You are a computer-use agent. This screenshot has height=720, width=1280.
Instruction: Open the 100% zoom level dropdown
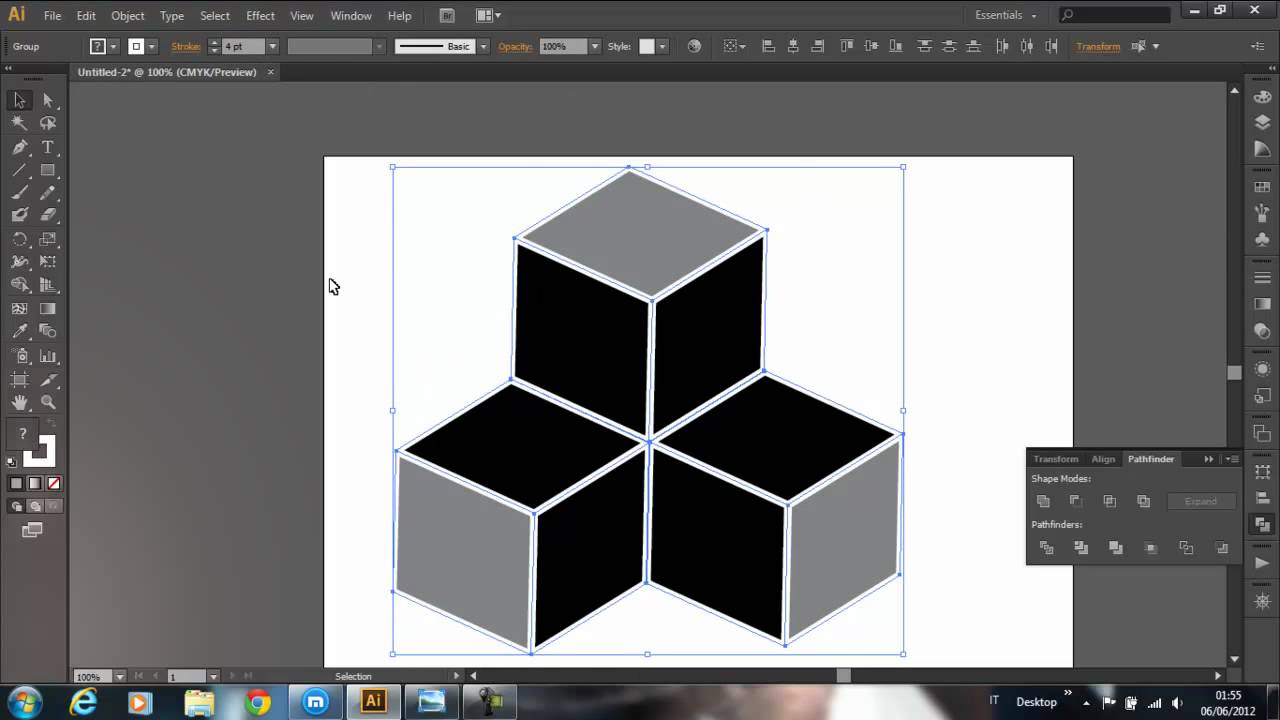tap(119, 677)
